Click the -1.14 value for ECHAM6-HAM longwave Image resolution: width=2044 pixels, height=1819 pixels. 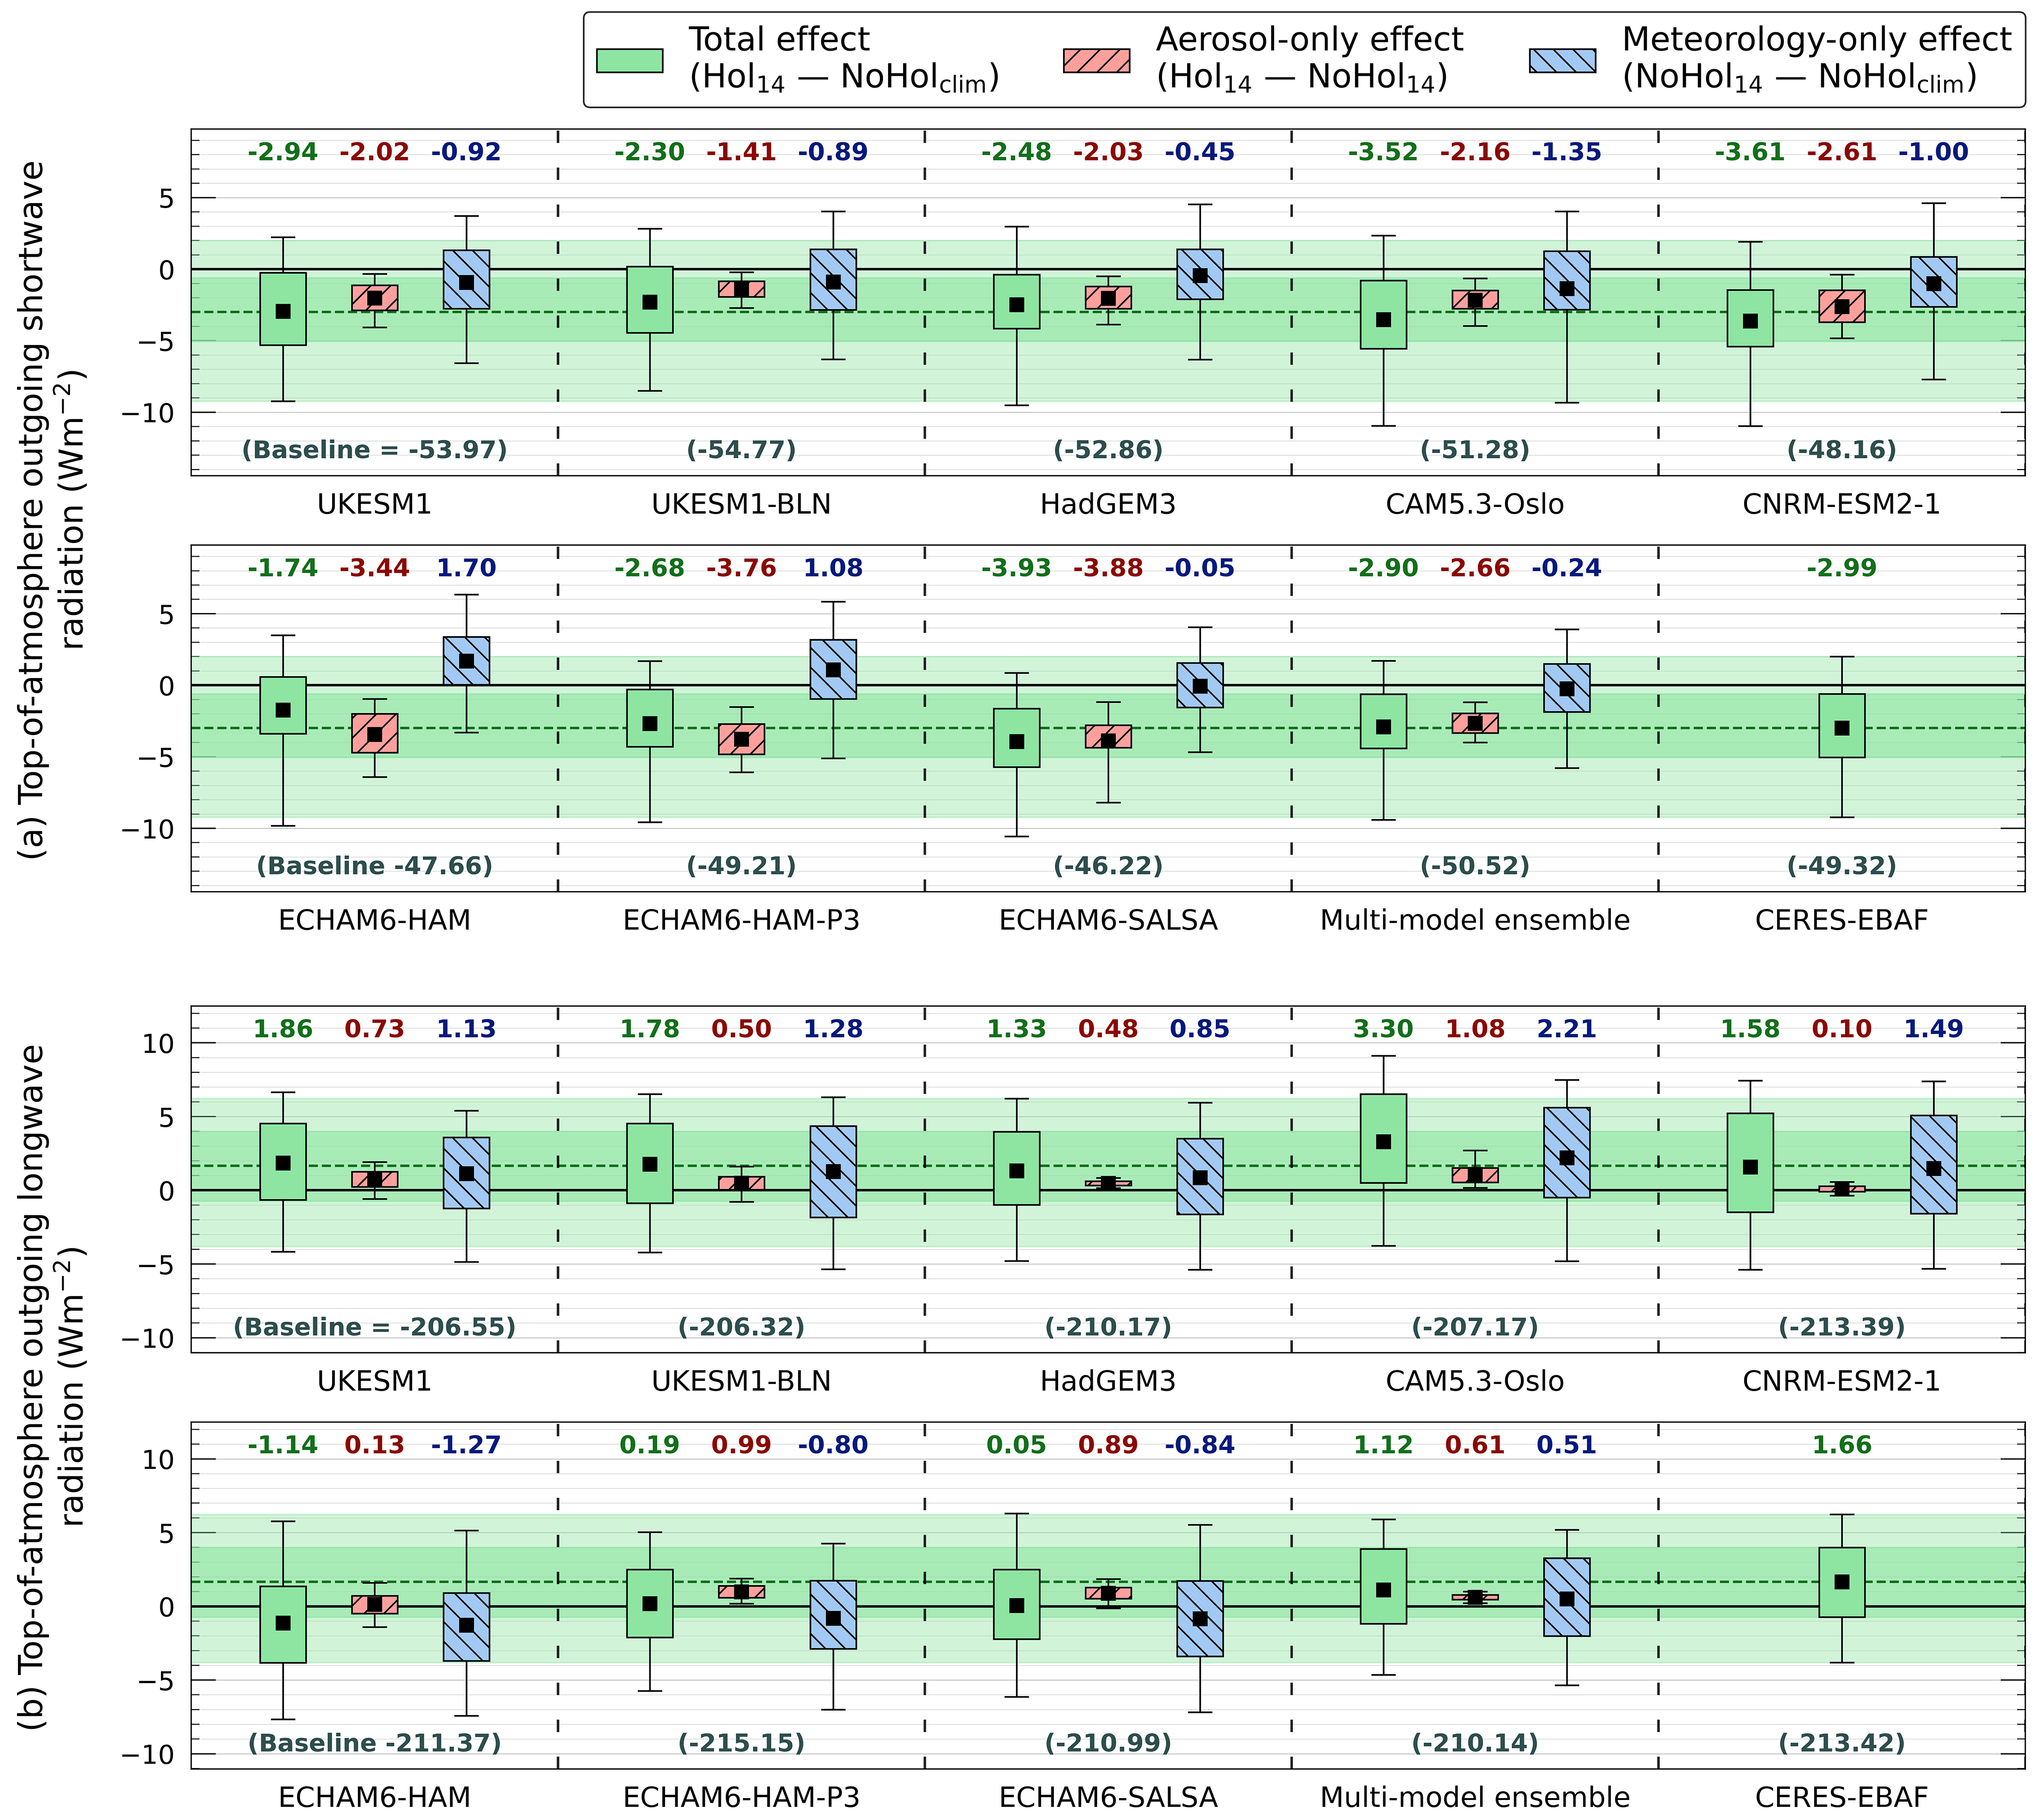click(282, 1445)
